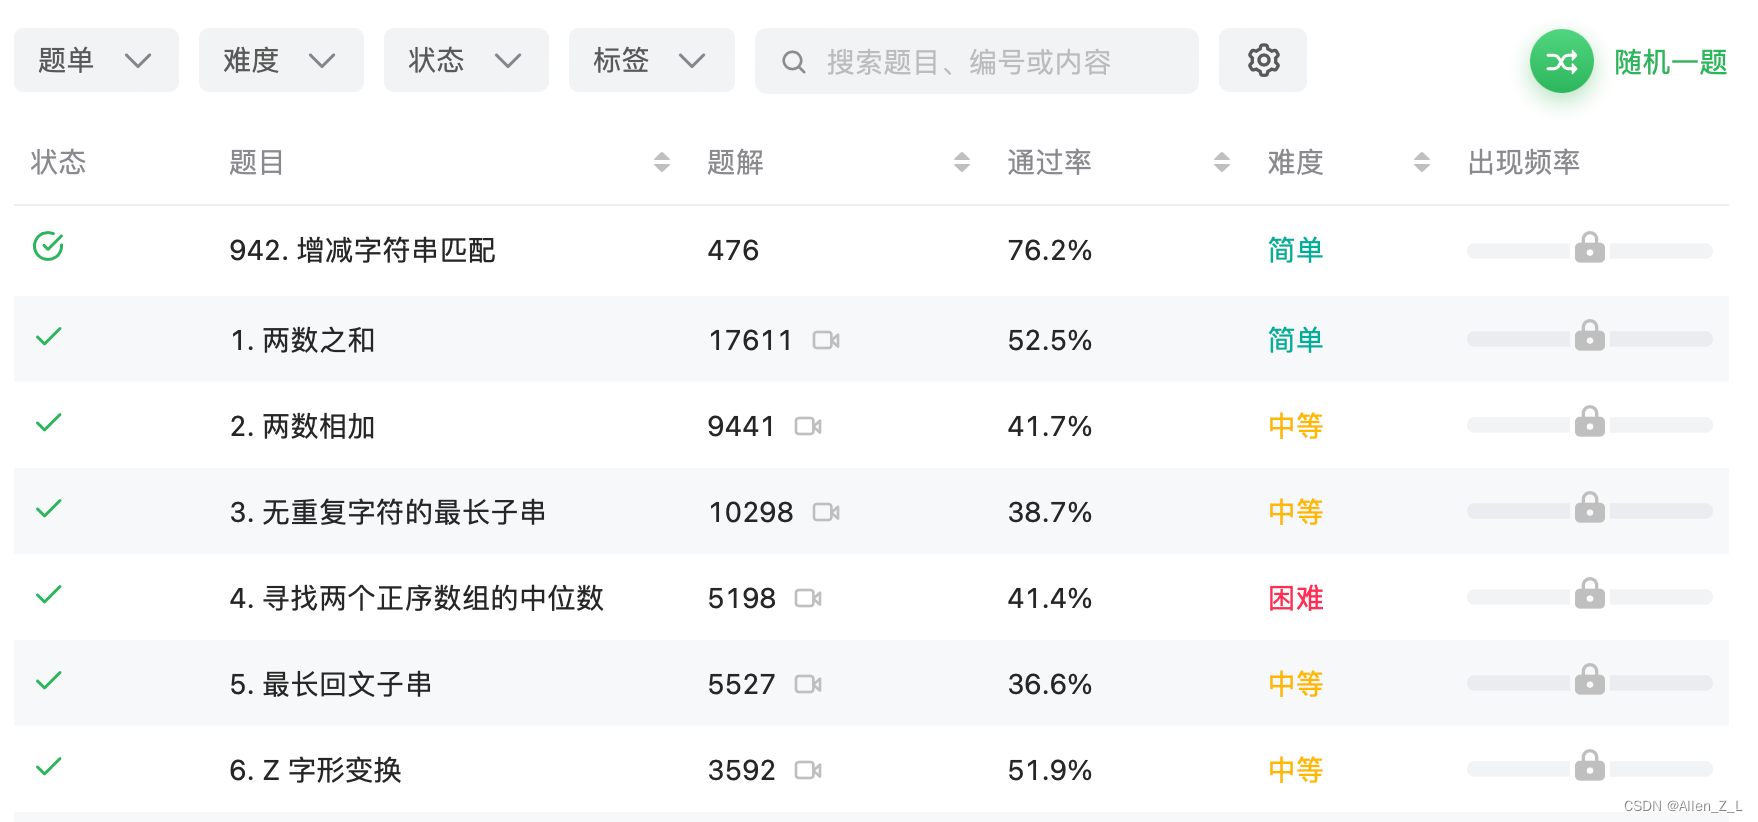Open problem 2. 两数相加
Screen dimensions: 1758x822
[302, 426]
